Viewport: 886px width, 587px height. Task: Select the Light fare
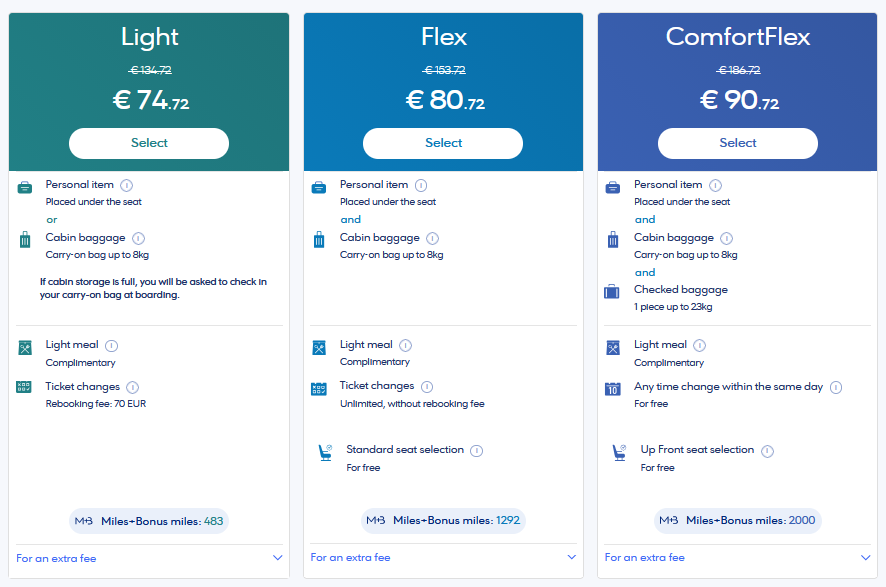(x=148, y=143)
